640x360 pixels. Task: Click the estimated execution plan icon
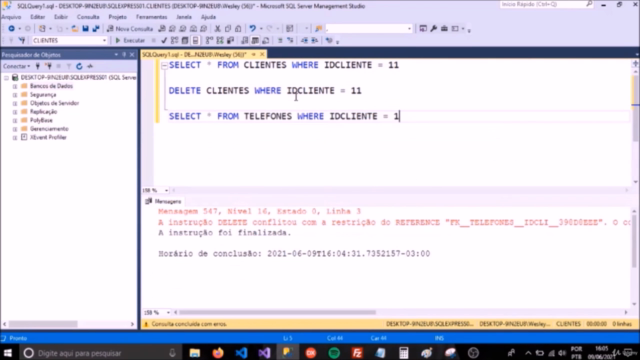pos(174,40)
